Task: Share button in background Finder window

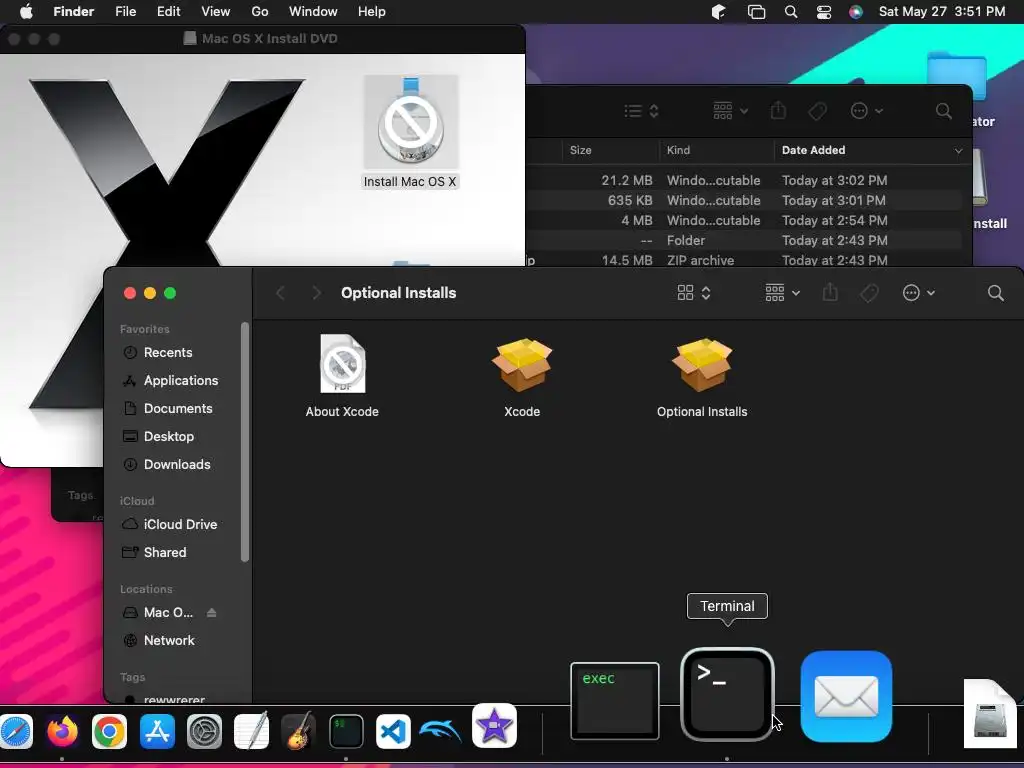Action: (778, 110)
